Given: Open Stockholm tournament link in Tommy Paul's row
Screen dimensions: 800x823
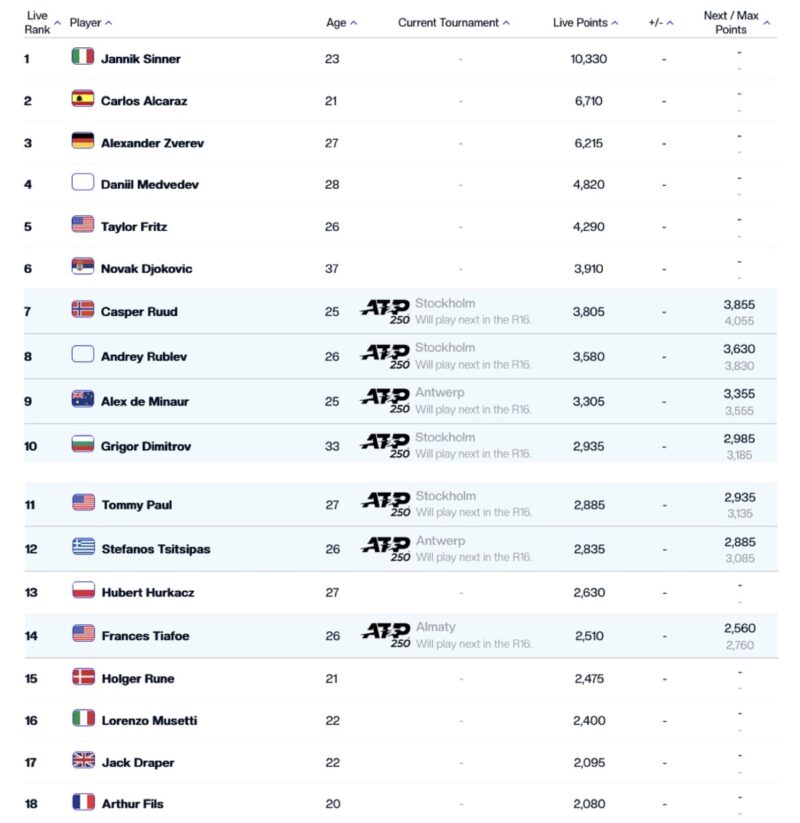Looking at the screenshot, I should pyautogui.click(x=446, y=496).
